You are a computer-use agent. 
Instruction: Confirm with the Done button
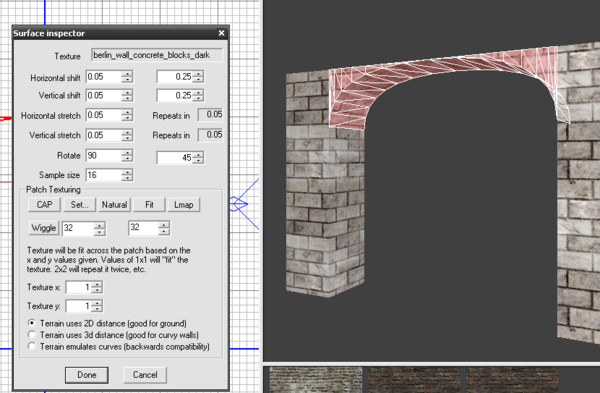coord(87,375)
